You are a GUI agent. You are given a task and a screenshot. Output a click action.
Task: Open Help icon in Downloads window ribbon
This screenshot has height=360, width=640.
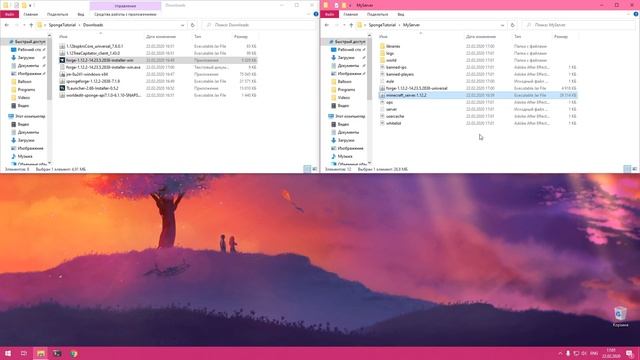(x=316, y=14)
